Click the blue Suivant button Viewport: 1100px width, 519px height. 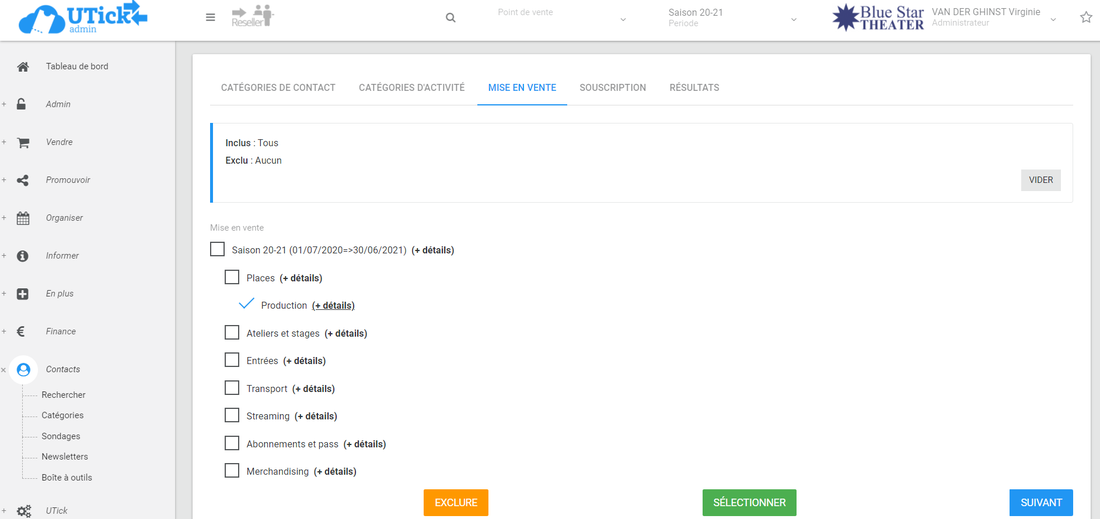[x=1041, y=502]
